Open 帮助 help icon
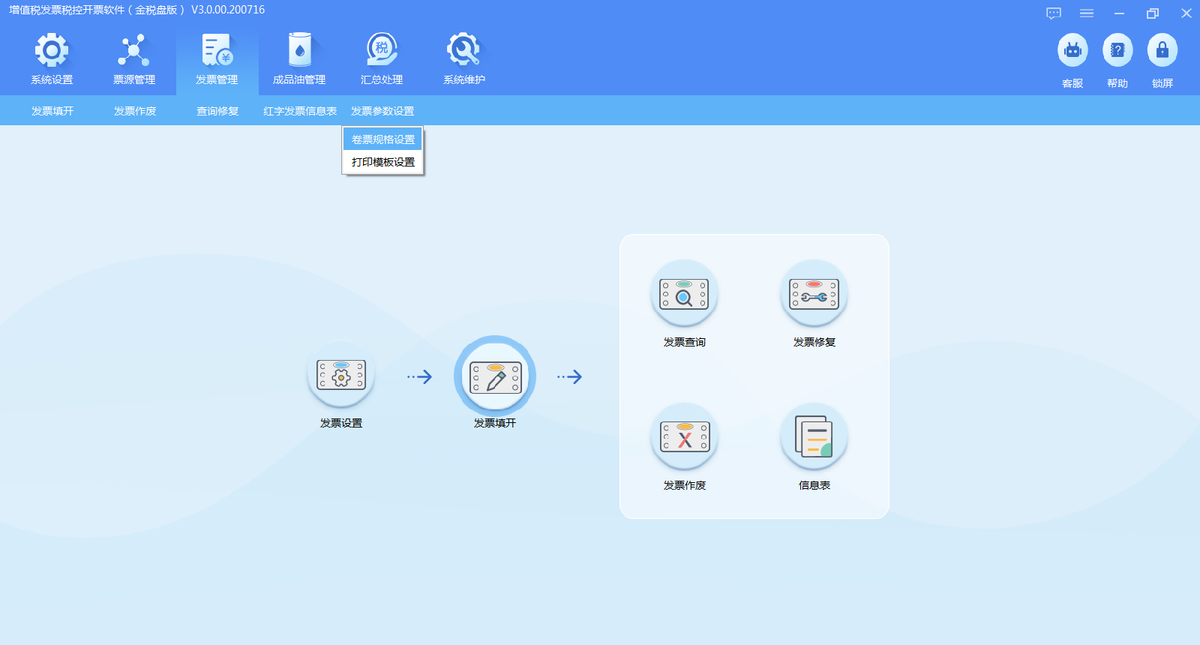 coord(1117,50)
